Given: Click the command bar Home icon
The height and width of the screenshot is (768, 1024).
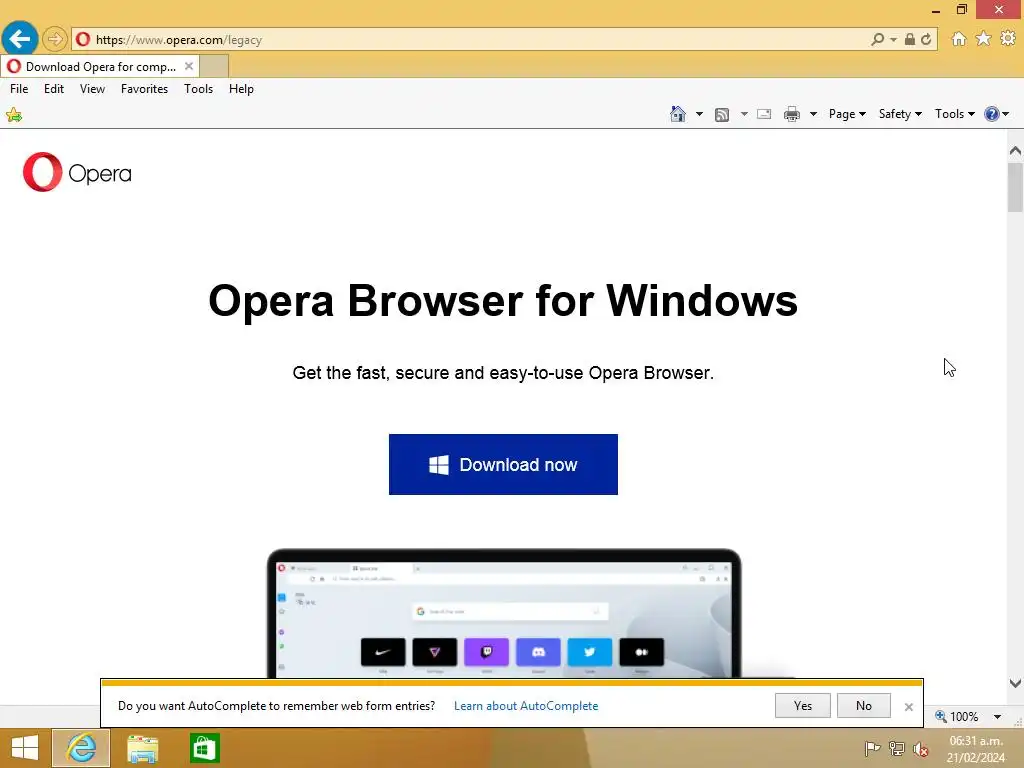Looking at the screenshot, I should click(678, 114).
